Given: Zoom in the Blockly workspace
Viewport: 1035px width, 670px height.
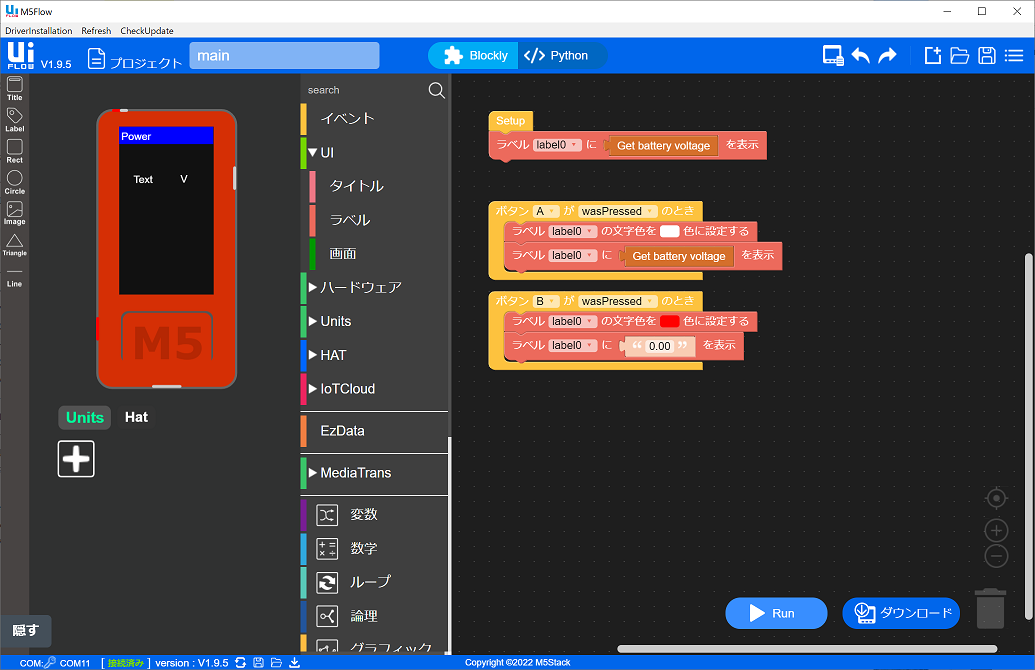Looking at the screenshot, I should (x=996, y=530).
